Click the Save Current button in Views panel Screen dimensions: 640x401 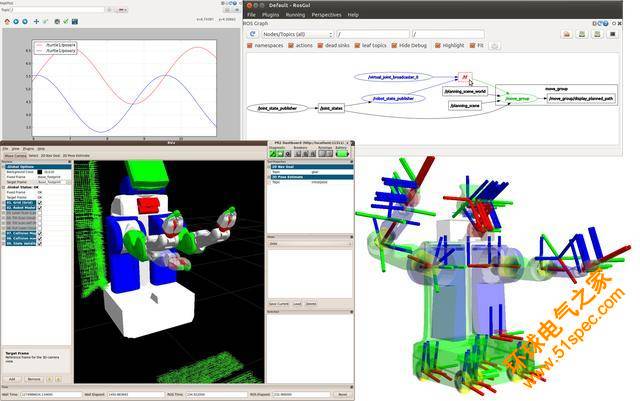click(x=279, y=304)
